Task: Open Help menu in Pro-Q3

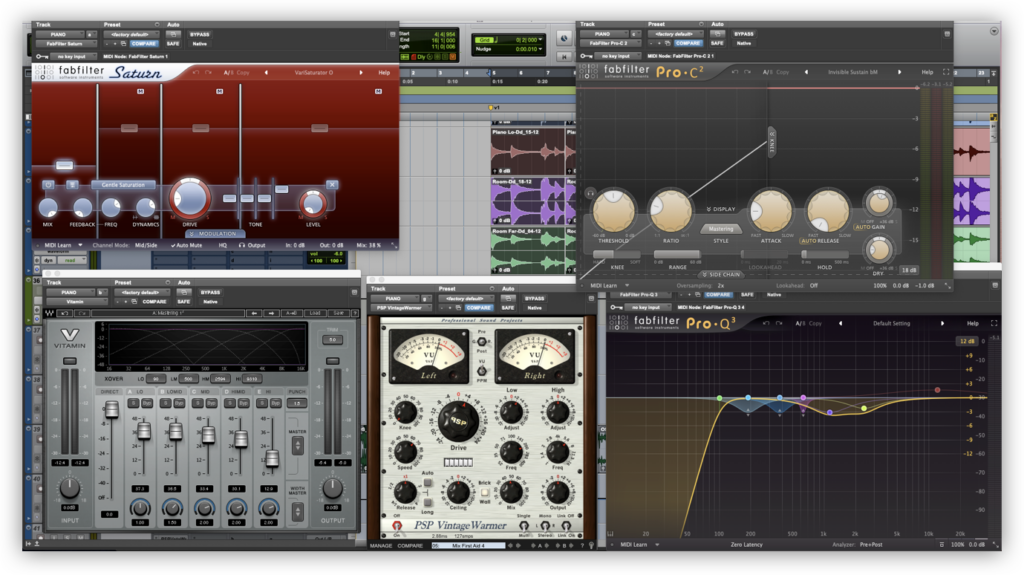Action: pos(972,323)
